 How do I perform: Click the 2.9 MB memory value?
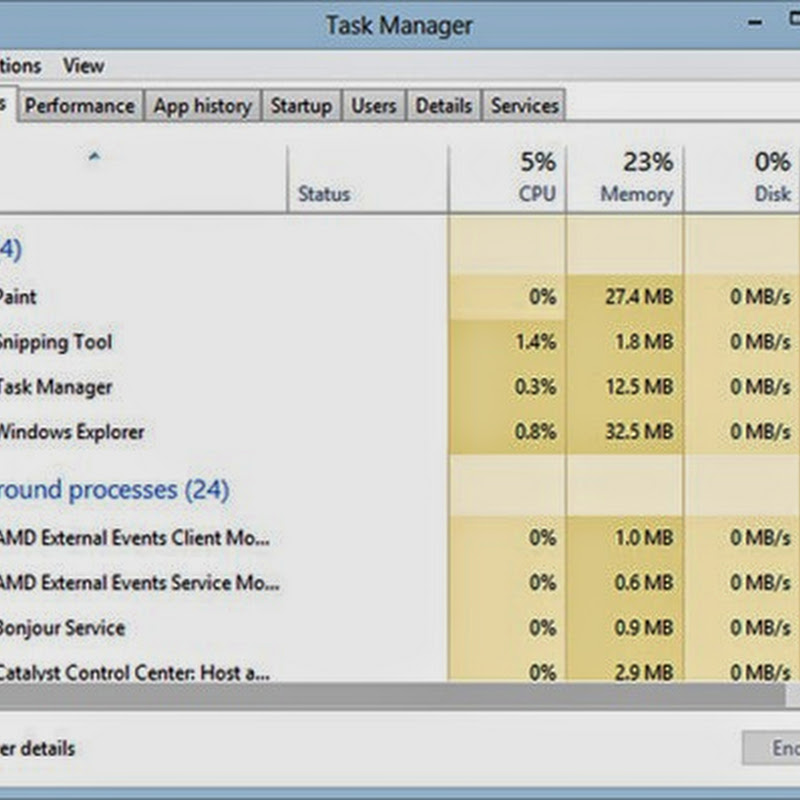tap(644, 672)
